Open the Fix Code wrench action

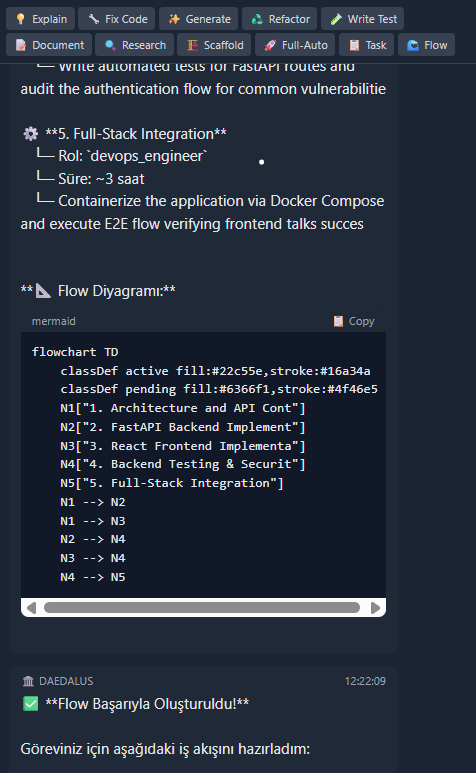click(x=117, y=19)
